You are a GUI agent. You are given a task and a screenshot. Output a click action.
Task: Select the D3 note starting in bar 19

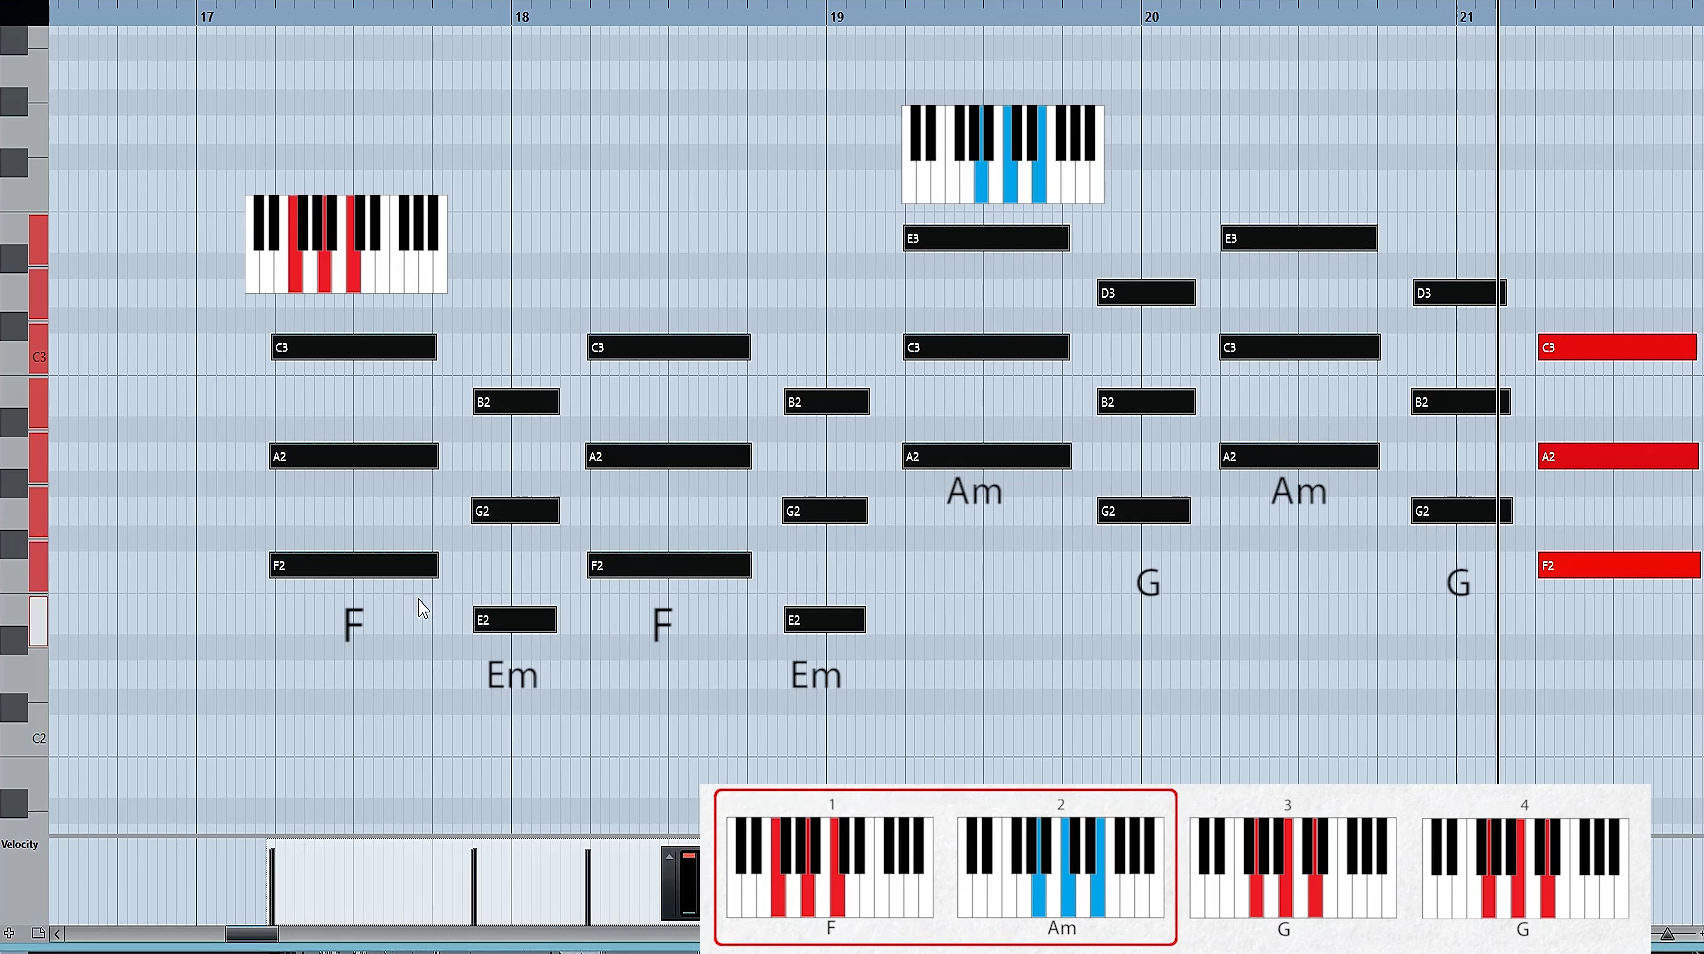pyautogui.click(x=1146, y=293)
